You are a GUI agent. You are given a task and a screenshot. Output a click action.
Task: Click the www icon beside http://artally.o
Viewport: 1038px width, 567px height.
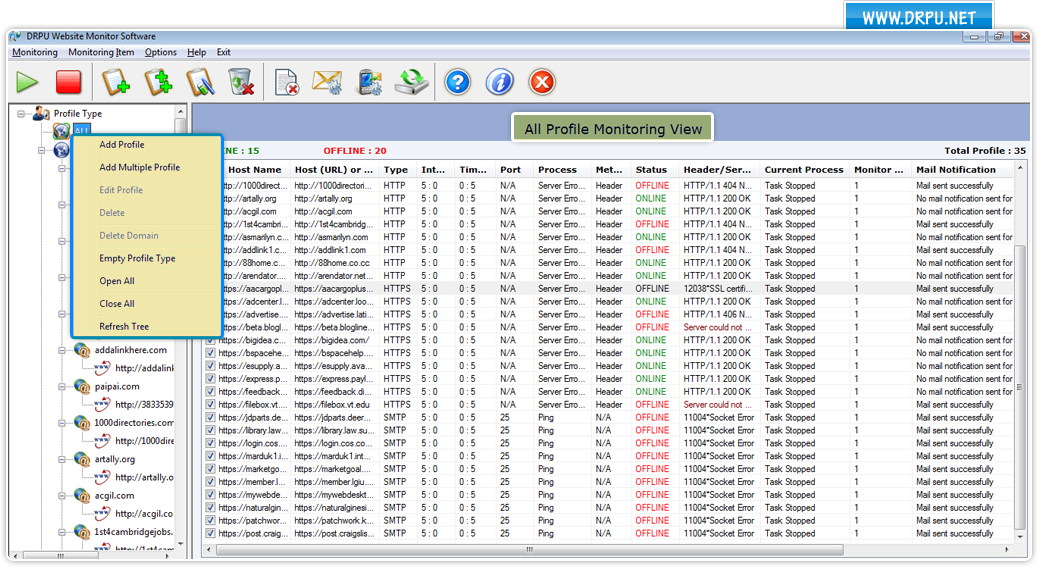pyautogui.click(x=103, y=477)
